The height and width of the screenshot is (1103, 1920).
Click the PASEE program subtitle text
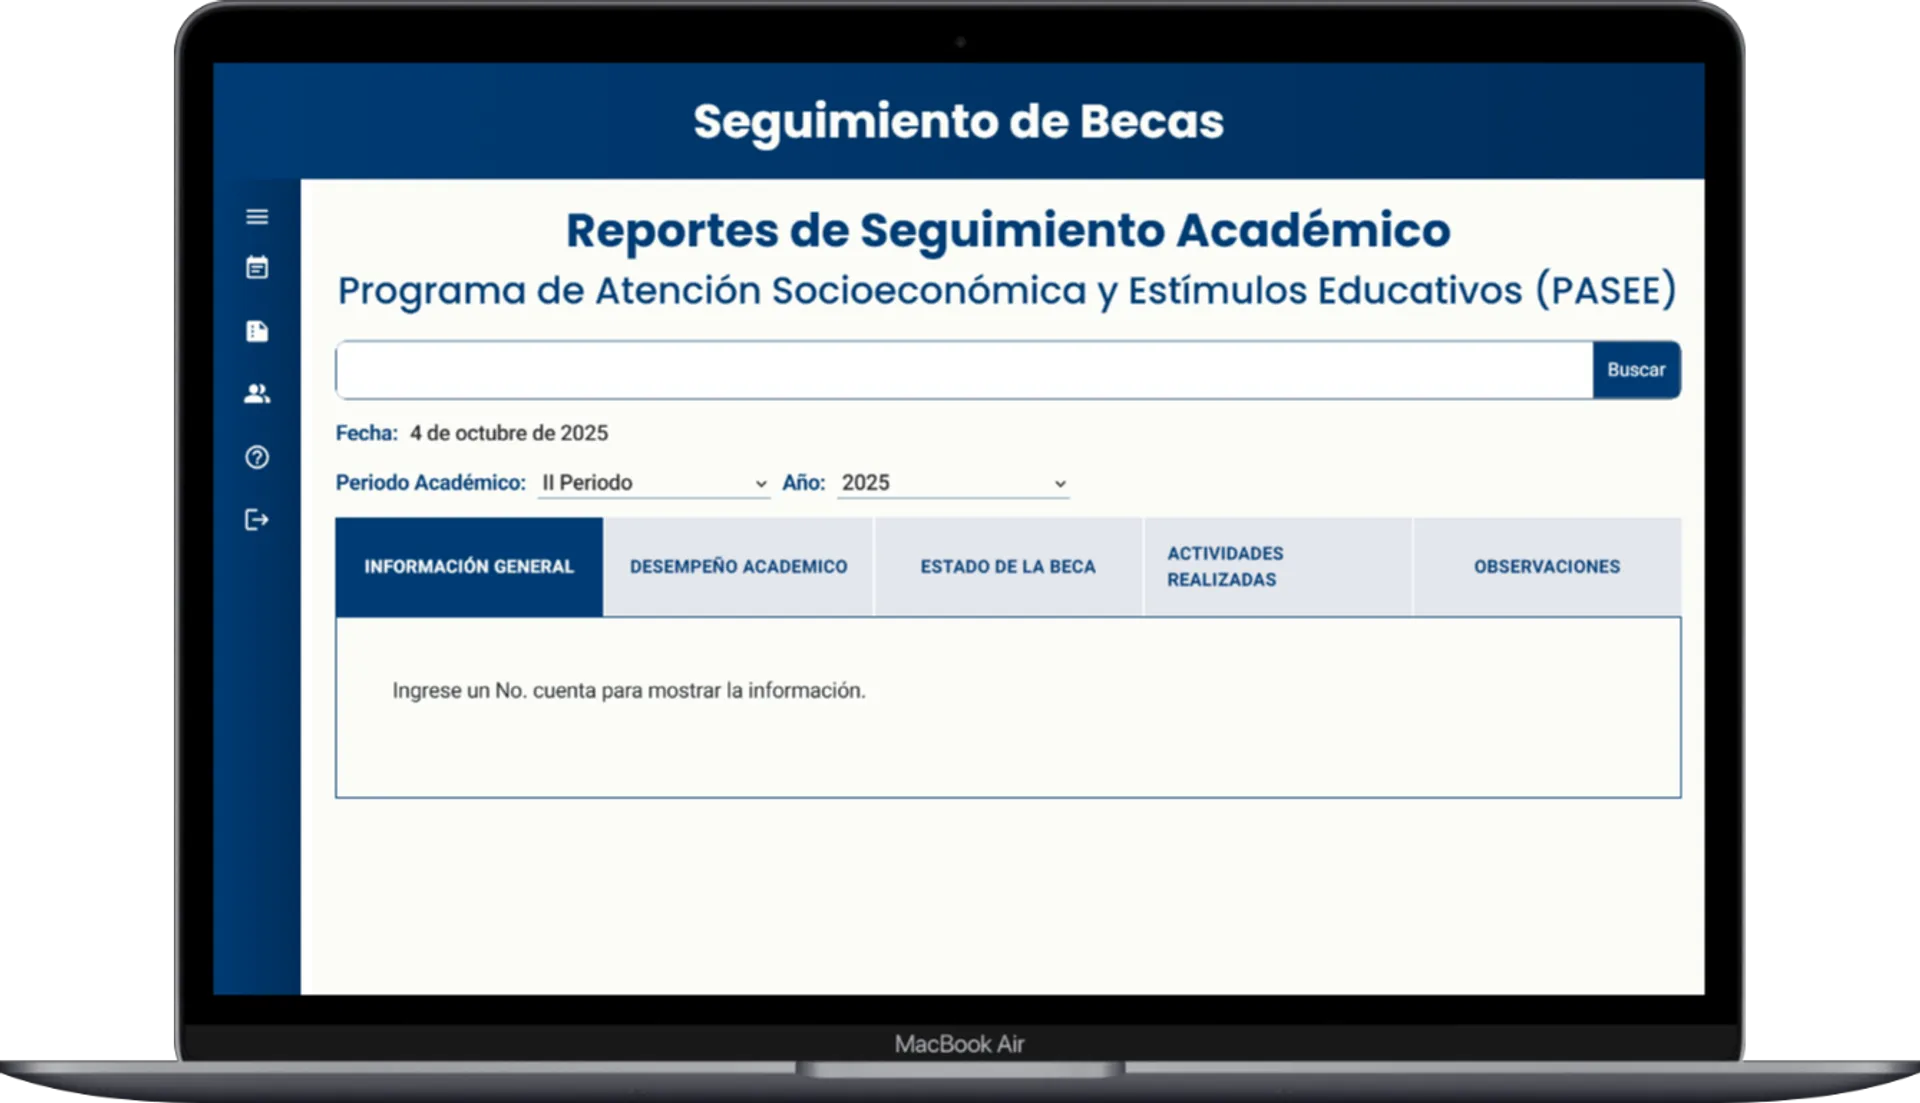(1006, 291)
